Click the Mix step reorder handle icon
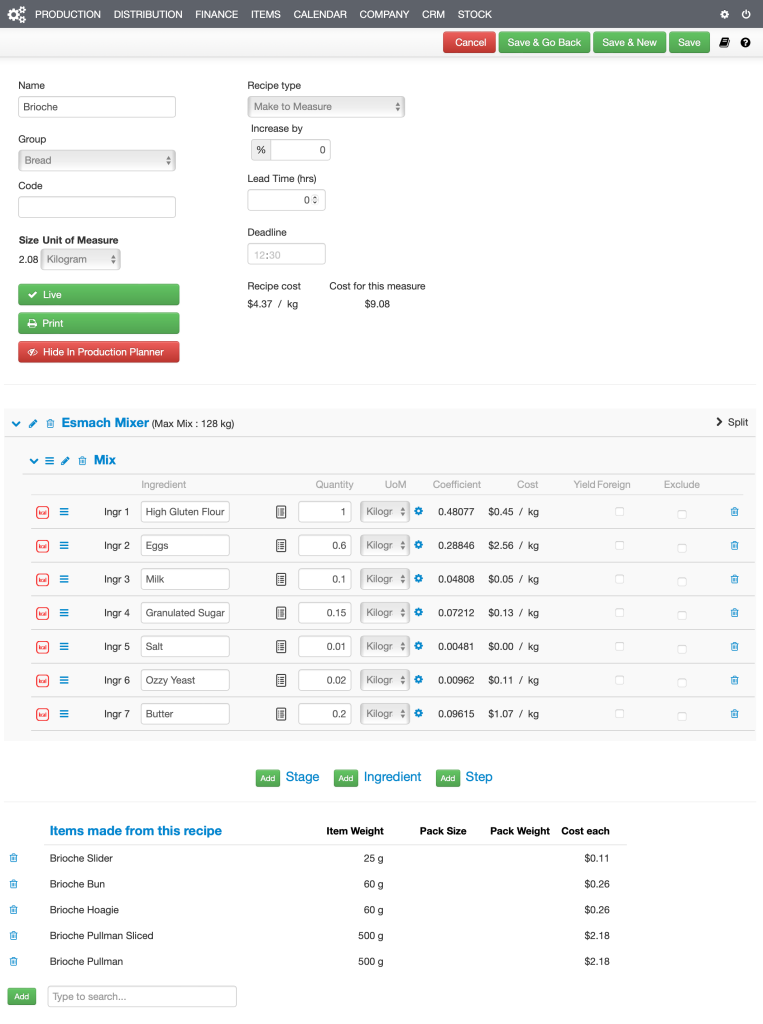The width and height of the screenshot is (763, 1024). click(x=50, y=461)
